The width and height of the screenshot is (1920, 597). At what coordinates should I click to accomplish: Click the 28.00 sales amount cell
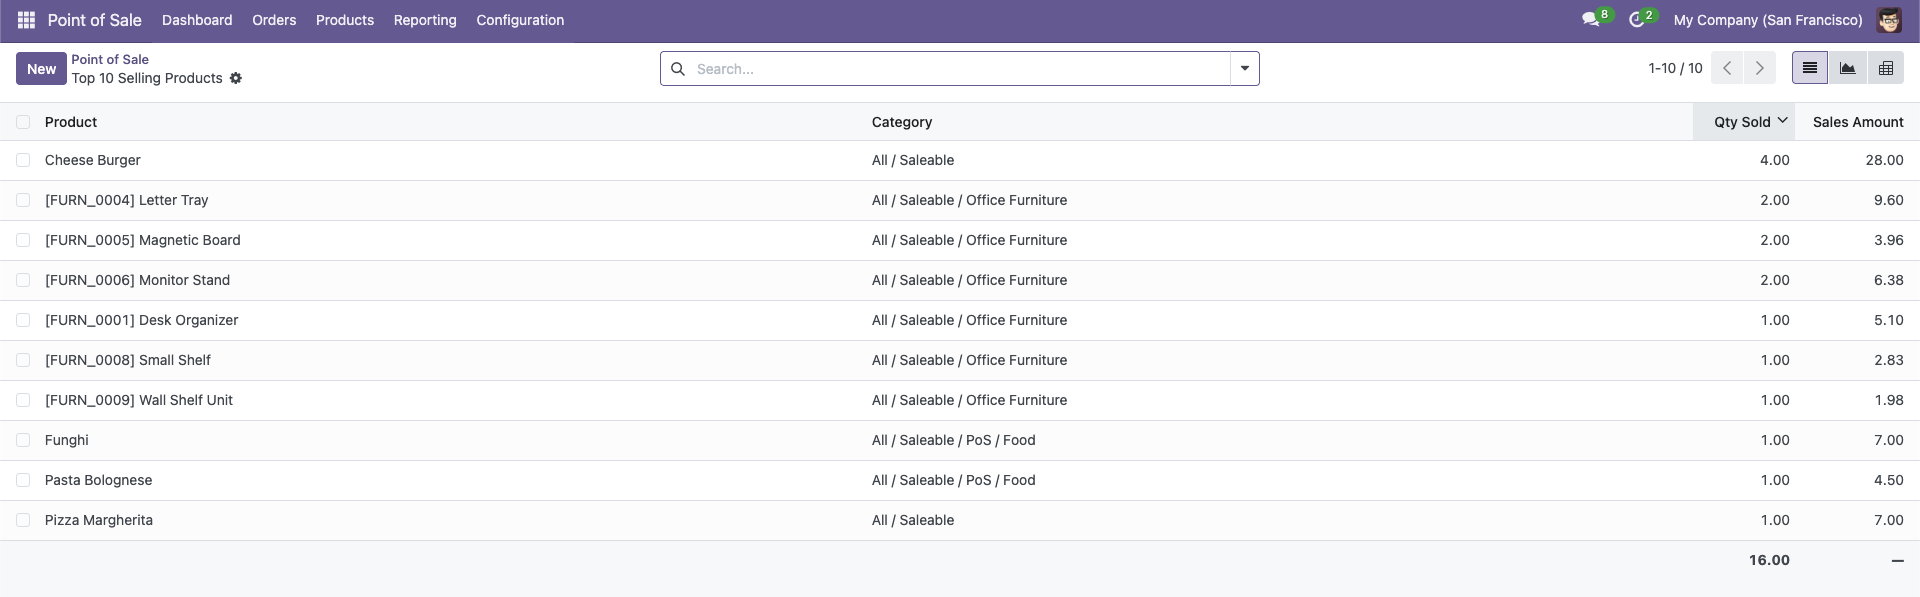coord(1884,160)
